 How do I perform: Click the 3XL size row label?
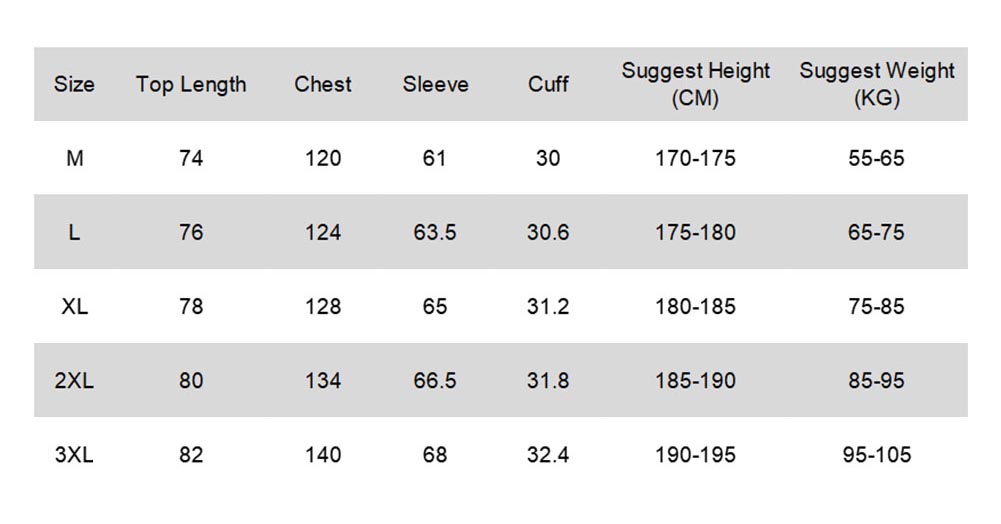click(74, 455)
